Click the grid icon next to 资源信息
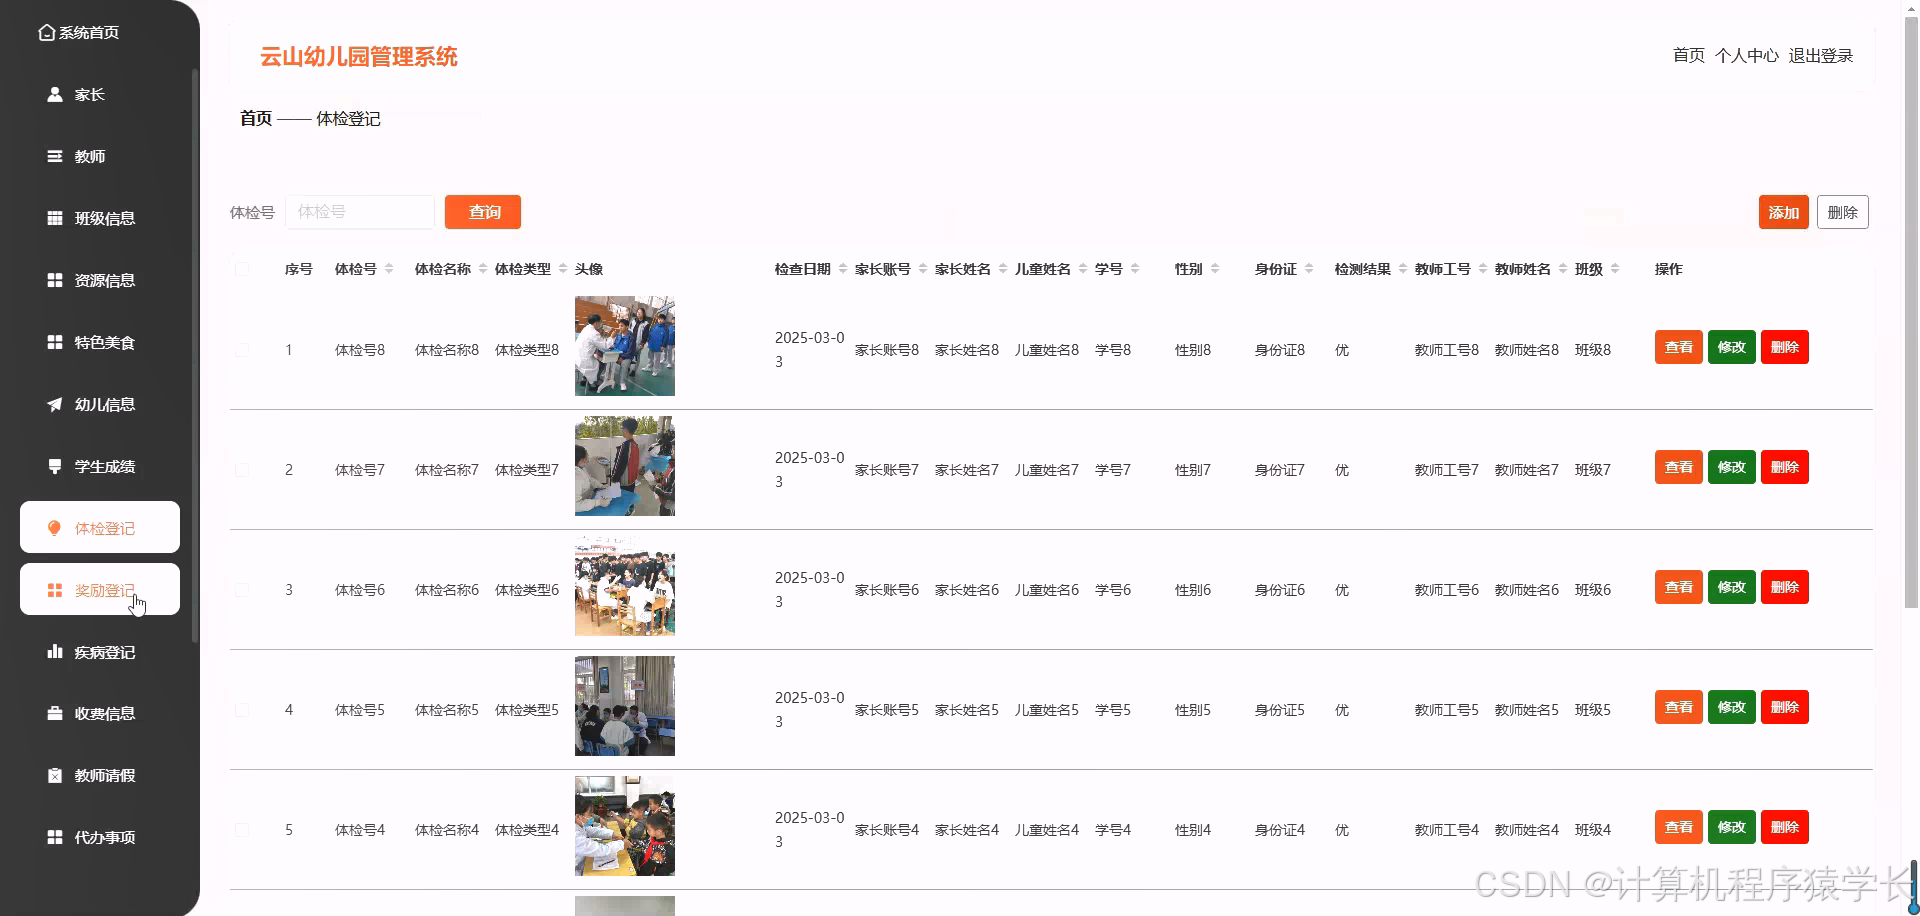1920x916 pixels. point(55,281)
